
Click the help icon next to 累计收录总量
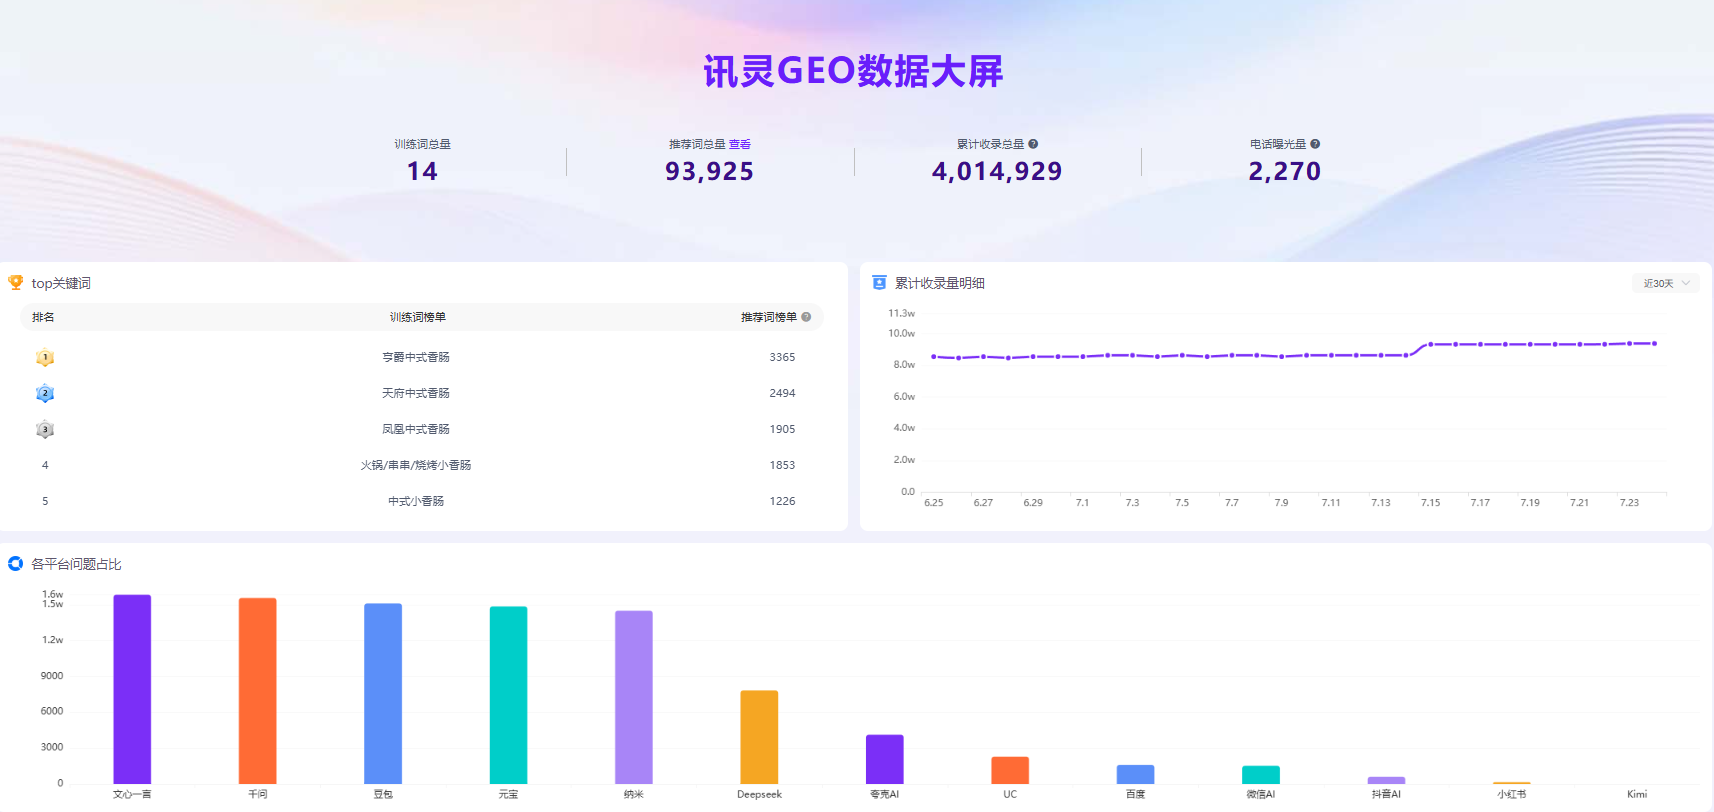tap(1033, 144)
